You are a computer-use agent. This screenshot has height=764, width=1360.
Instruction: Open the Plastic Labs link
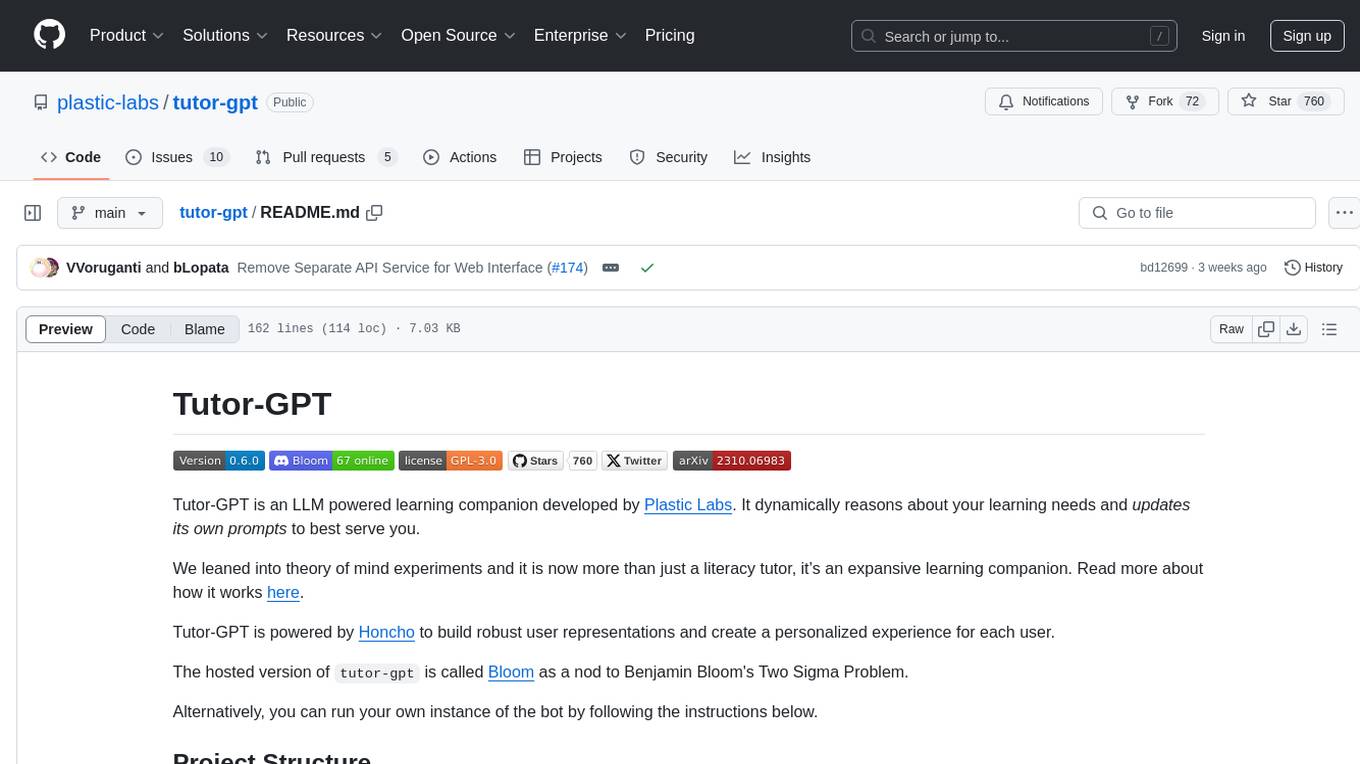coord(688,505)
